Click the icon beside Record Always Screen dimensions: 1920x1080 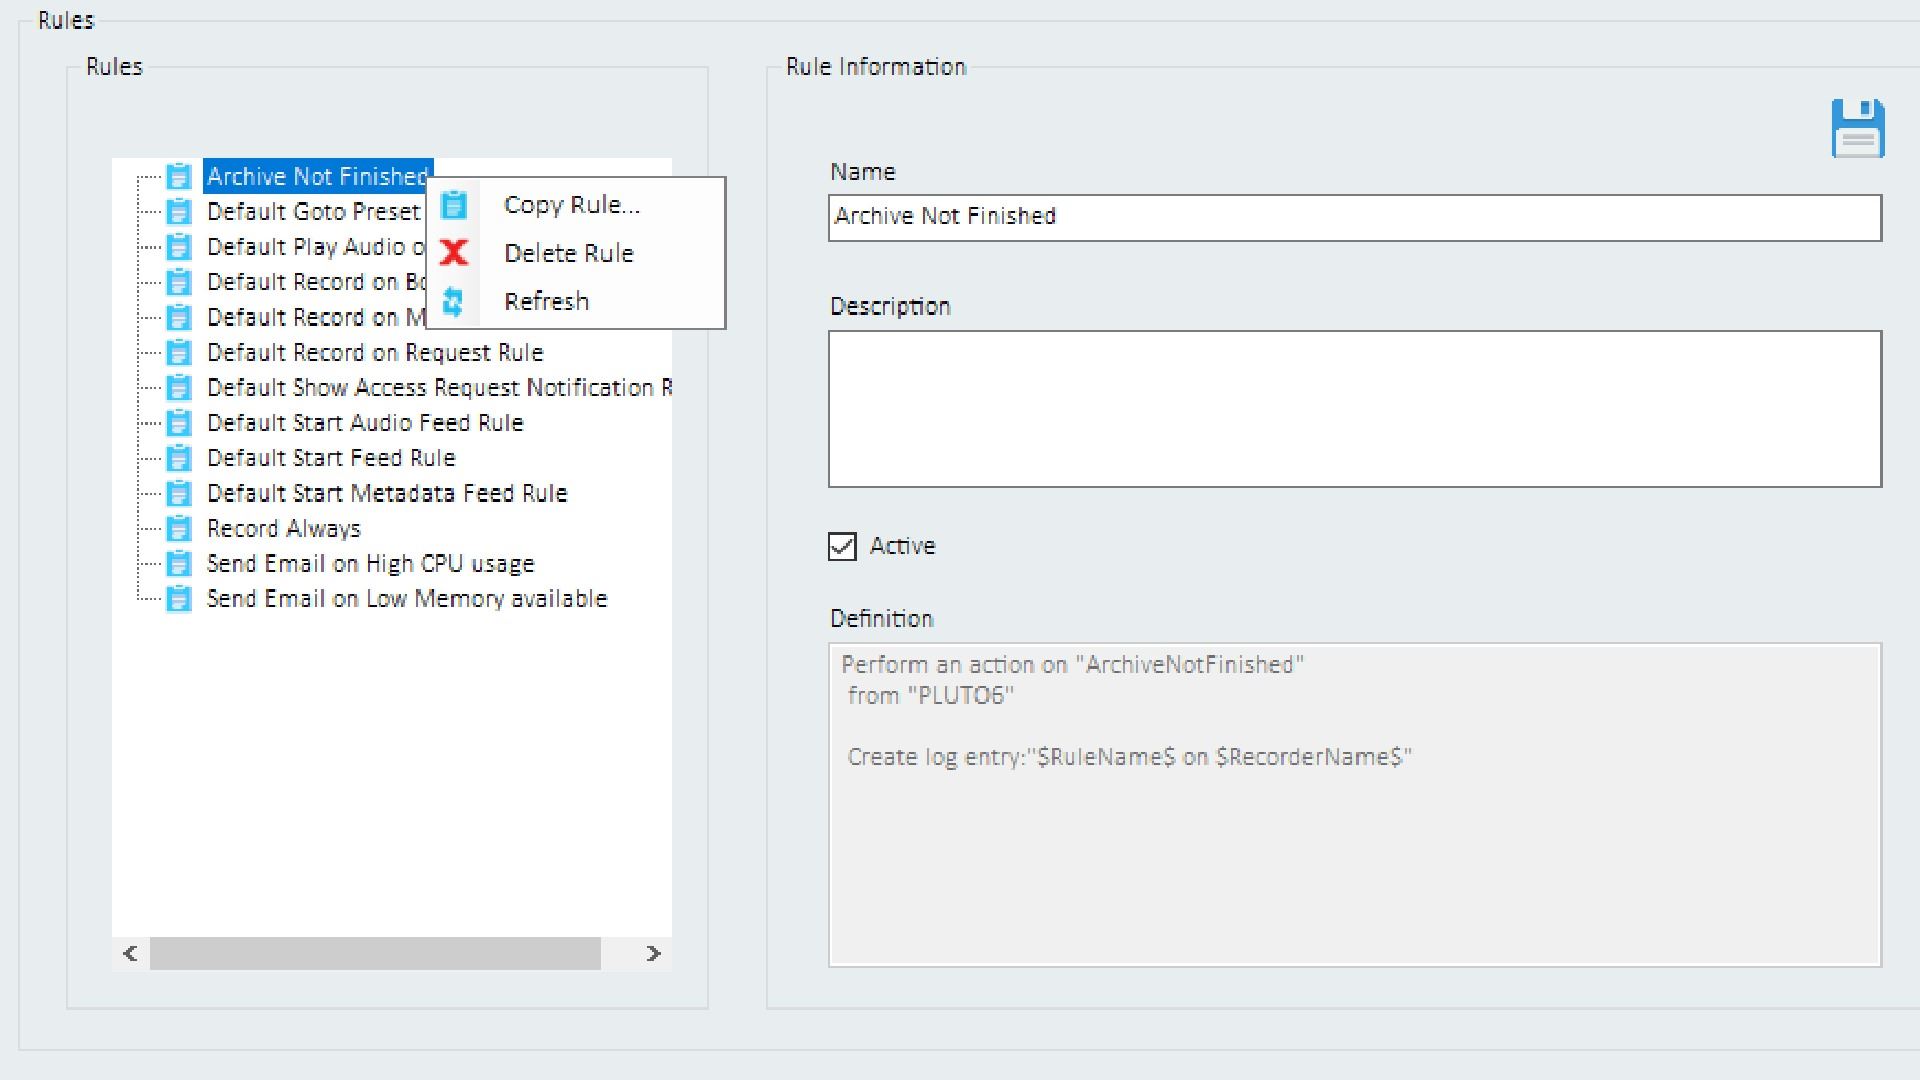click(x=179, y=529)
